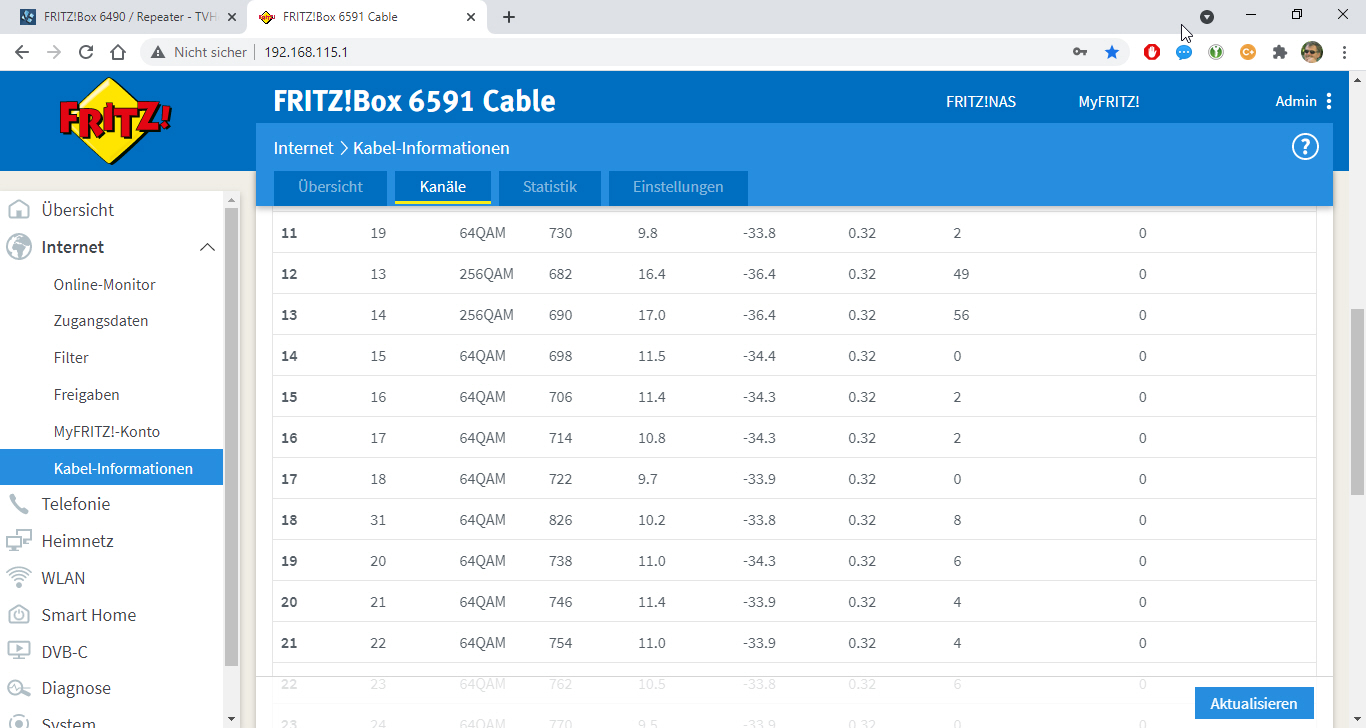
Task: Click the not secure warning icon
Action: click(x=159, y=52)
